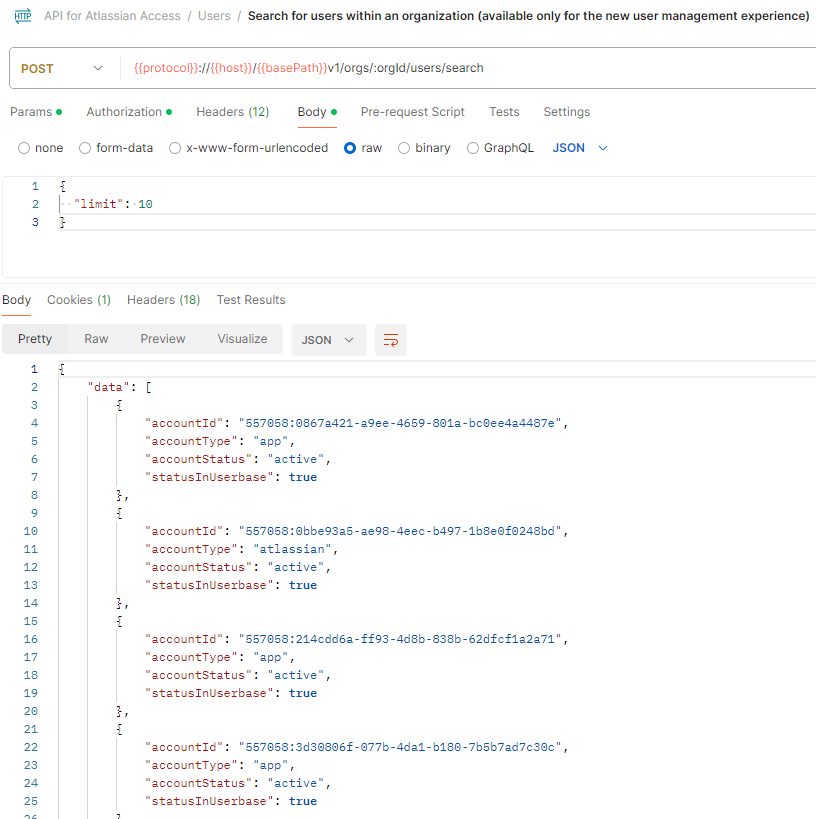Click response line number 3
This screenshot has width=816, height=819.
point(34,405)
